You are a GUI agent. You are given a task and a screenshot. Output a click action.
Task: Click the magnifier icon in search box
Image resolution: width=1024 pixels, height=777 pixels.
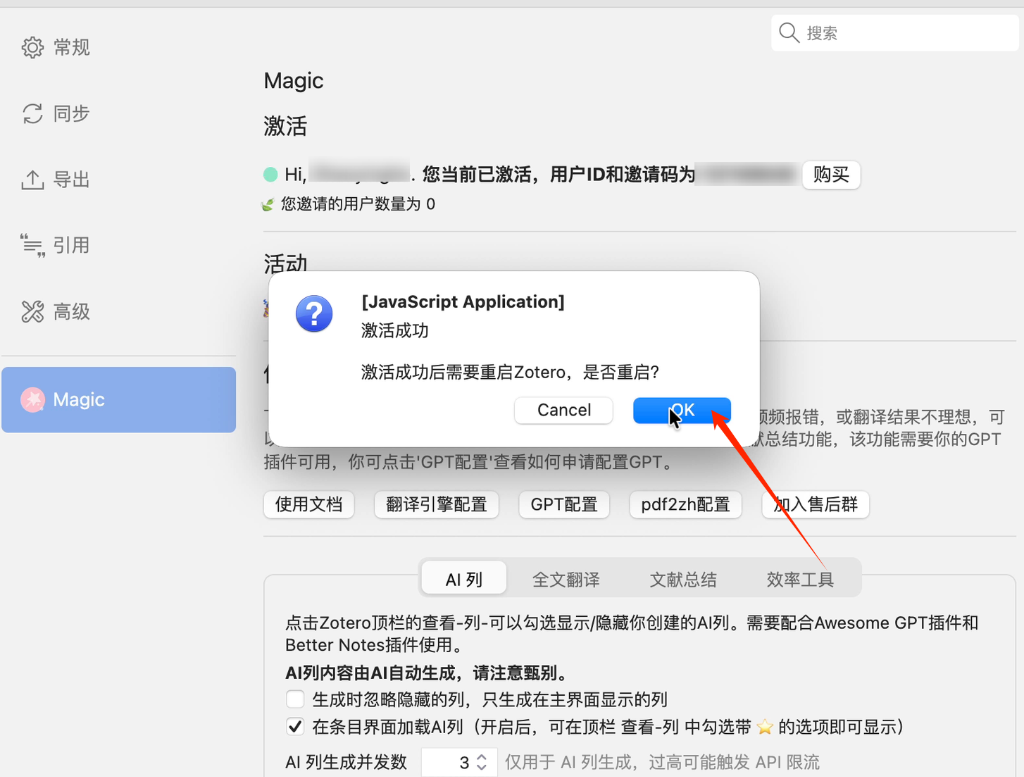tap(789, 33)
